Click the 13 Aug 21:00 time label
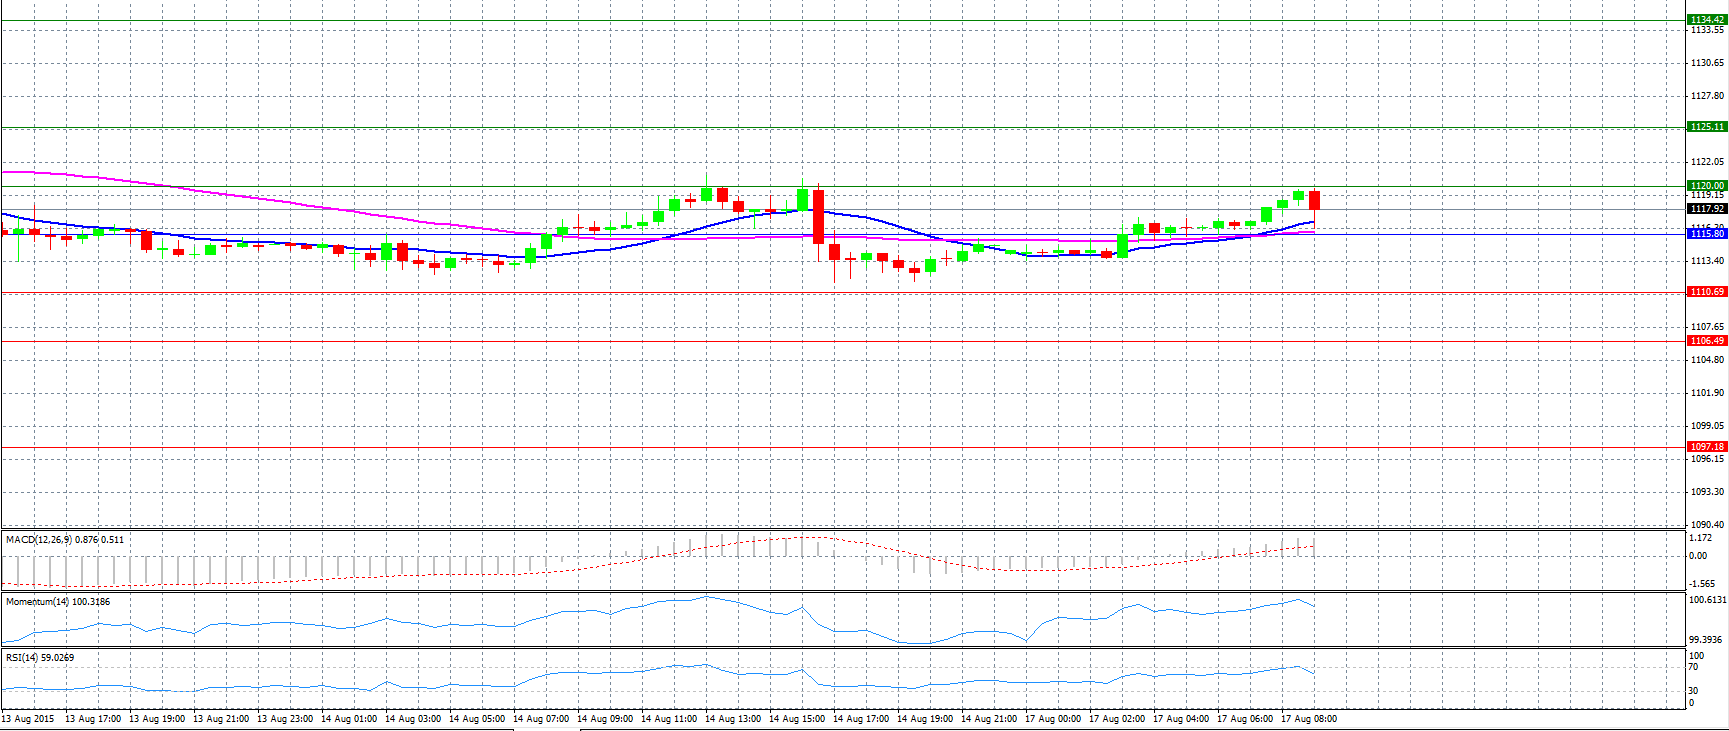Image resolution: width=1729 pixels, height=731 pixels. 221,719
